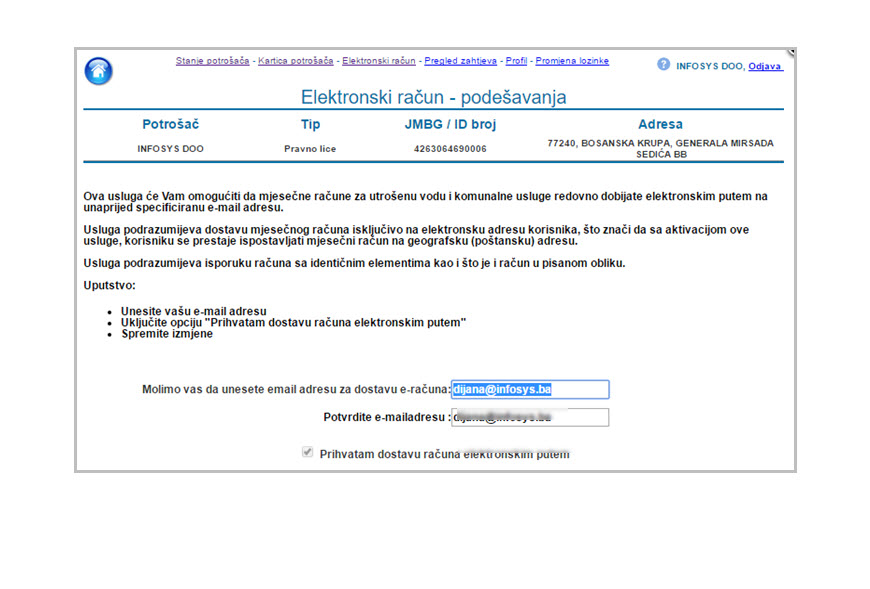Viewport: 870px width, 589px height.
Task: Open Pregled zahtjeva link
Action: point(461,61)
